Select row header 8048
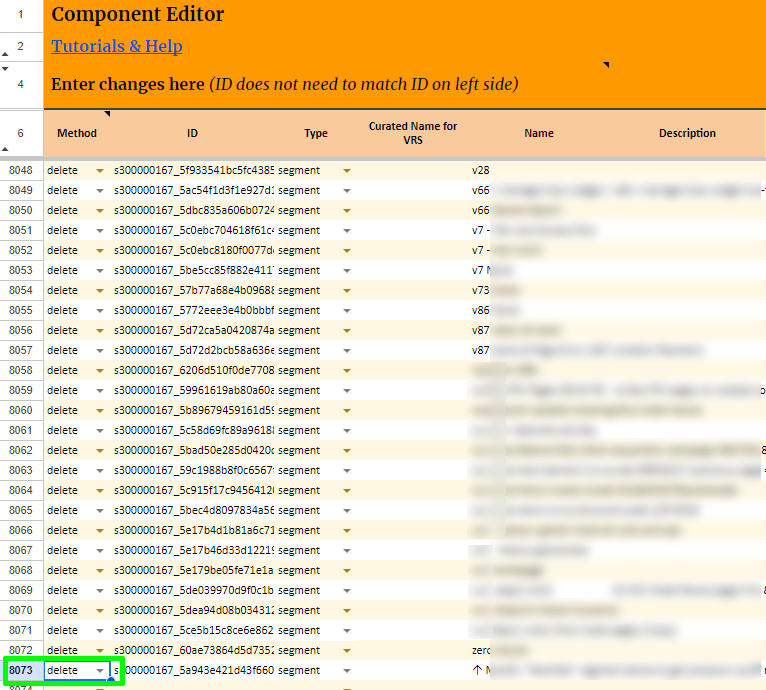This screenshot has height=690, width=766. pos(21,170)
